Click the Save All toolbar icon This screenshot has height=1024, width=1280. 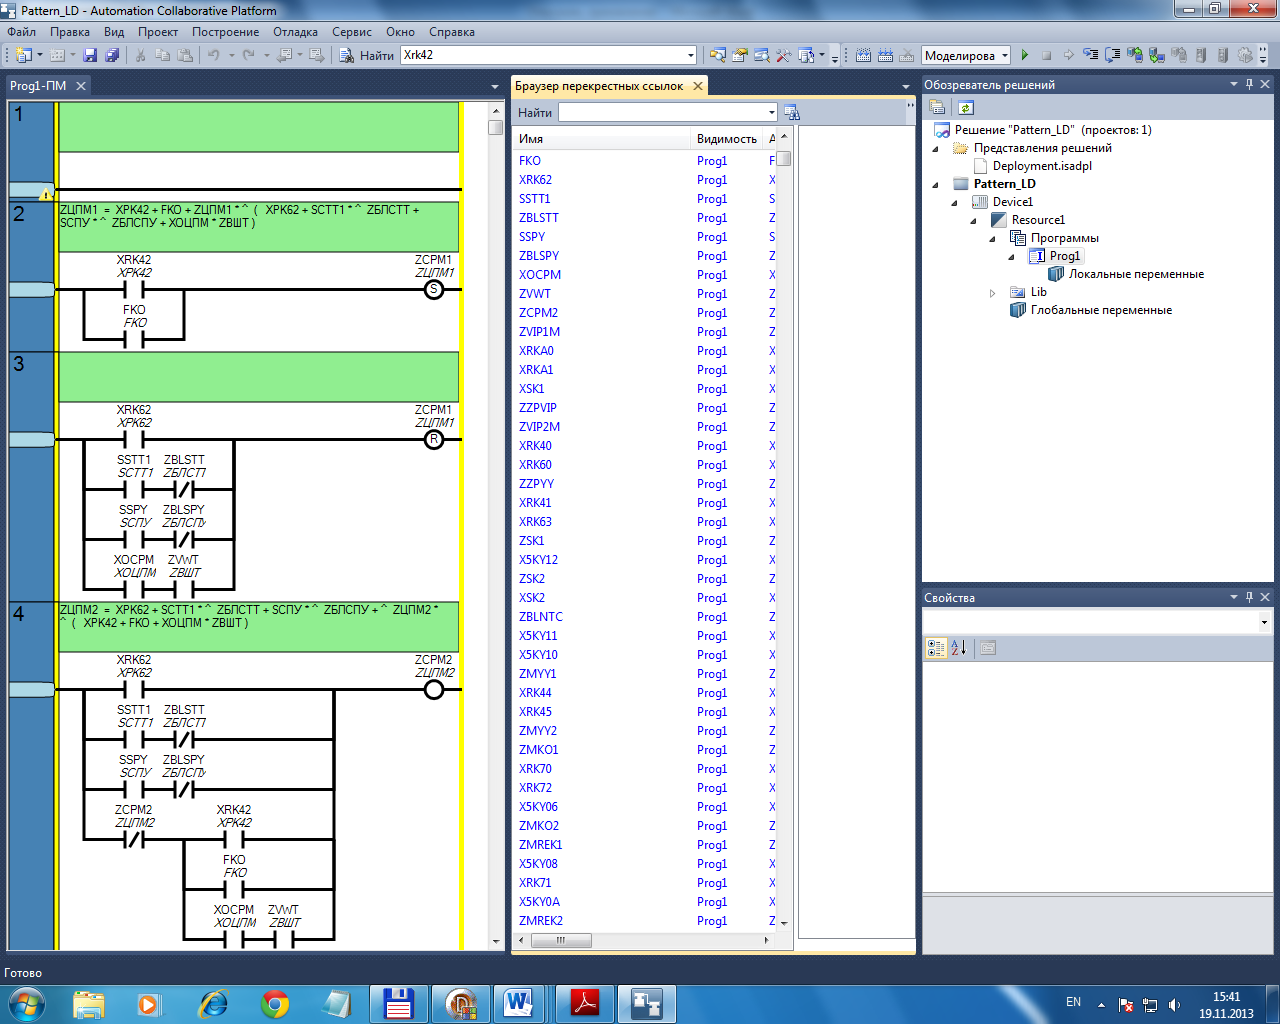click(112, 56)
